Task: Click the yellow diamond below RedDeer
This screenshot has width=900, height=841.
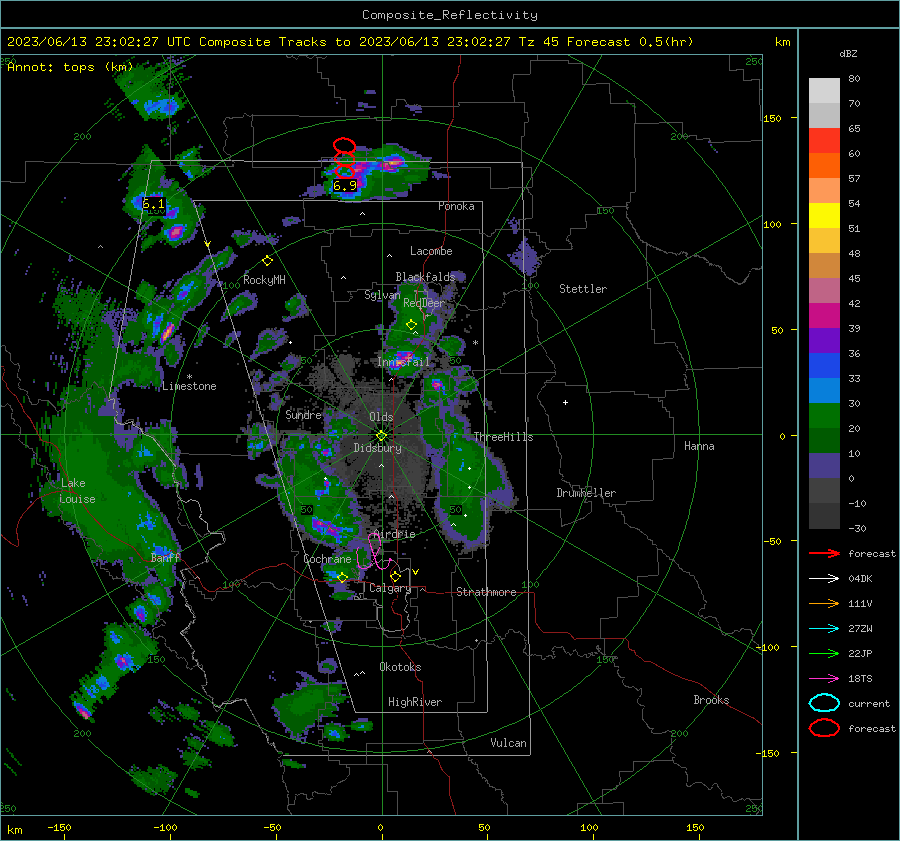Action: point(411,325)
